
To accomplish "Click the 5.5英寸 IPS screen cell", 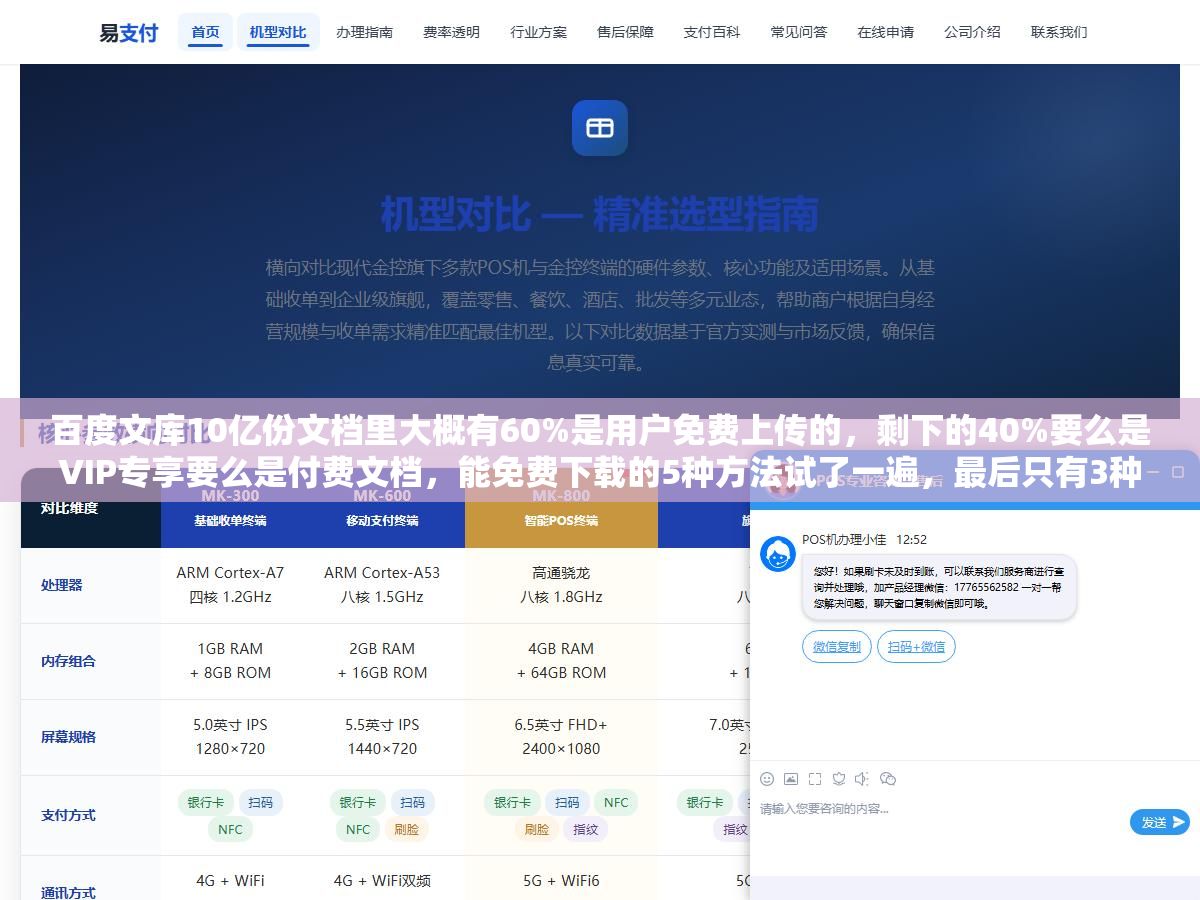I will 382,737.
